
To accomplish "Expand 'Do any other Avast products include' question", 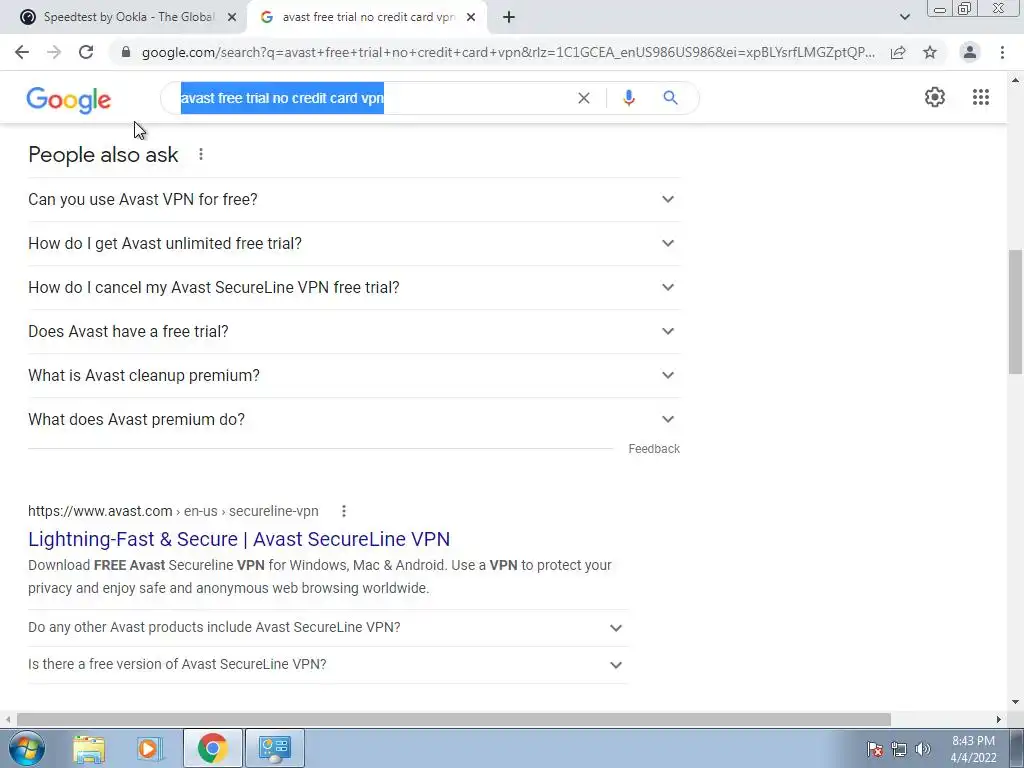I will click(328, 628).
